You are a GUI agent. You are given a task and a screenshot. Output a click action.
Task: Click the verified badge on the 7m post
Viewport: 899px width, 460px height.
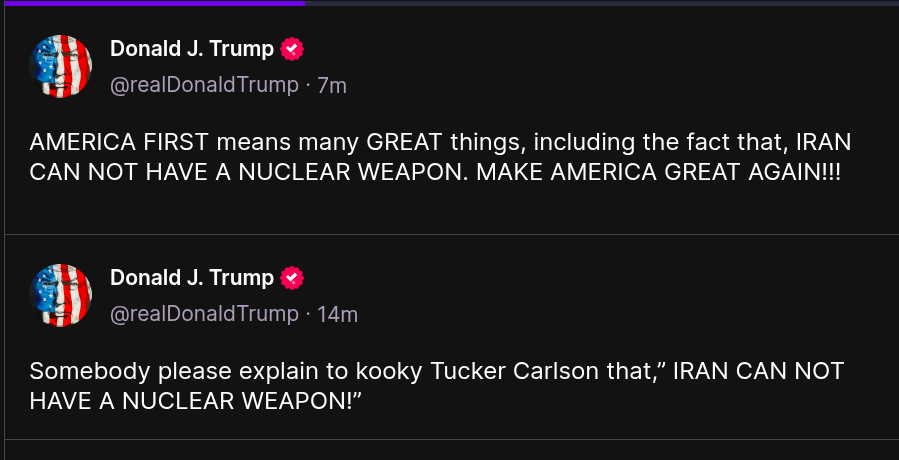pyautogui.click(x=292, y=49)
